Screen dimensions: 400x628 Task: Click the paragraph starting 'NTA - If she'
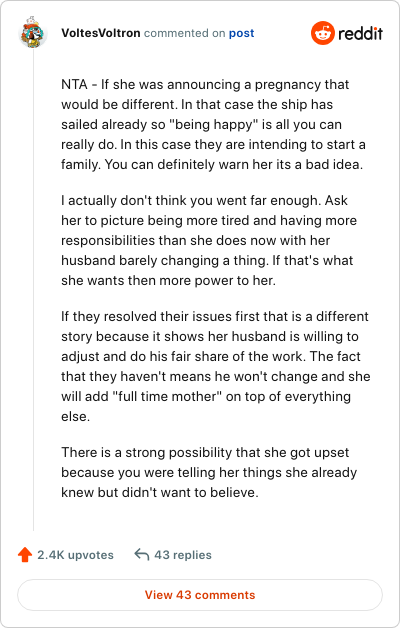pyautogui.click(x=213, y=124)
